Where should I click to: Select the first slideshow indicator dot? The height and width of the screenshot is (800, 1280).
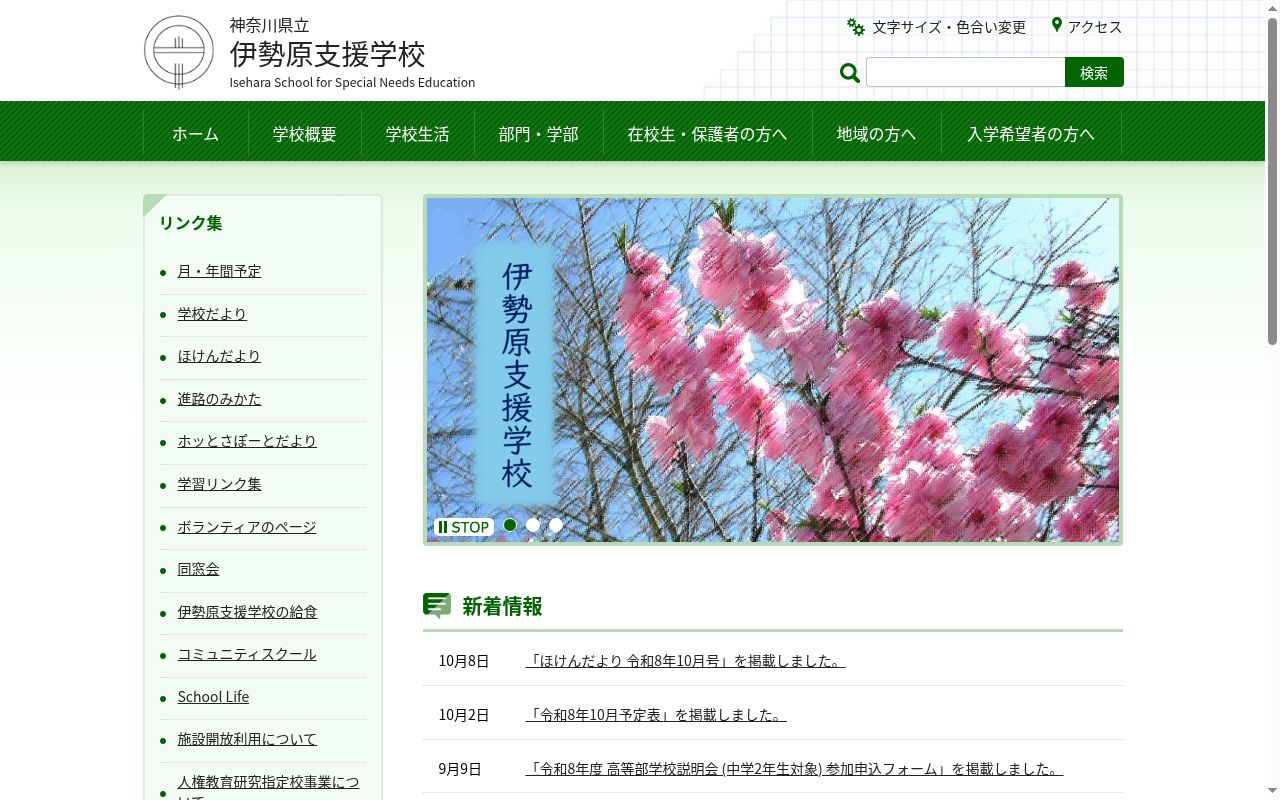coord(510,525)
